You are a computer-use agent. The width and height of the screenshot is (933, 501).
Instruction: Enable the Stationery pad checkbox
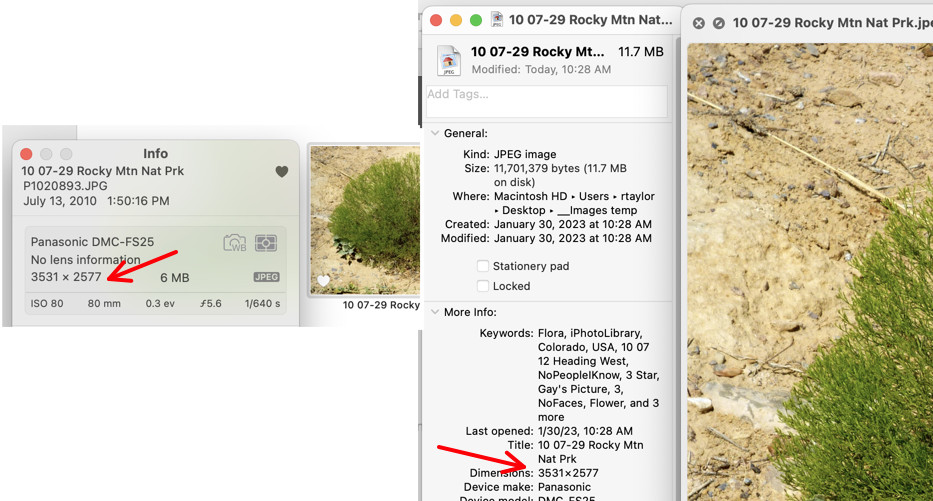[x=483, y=266]
